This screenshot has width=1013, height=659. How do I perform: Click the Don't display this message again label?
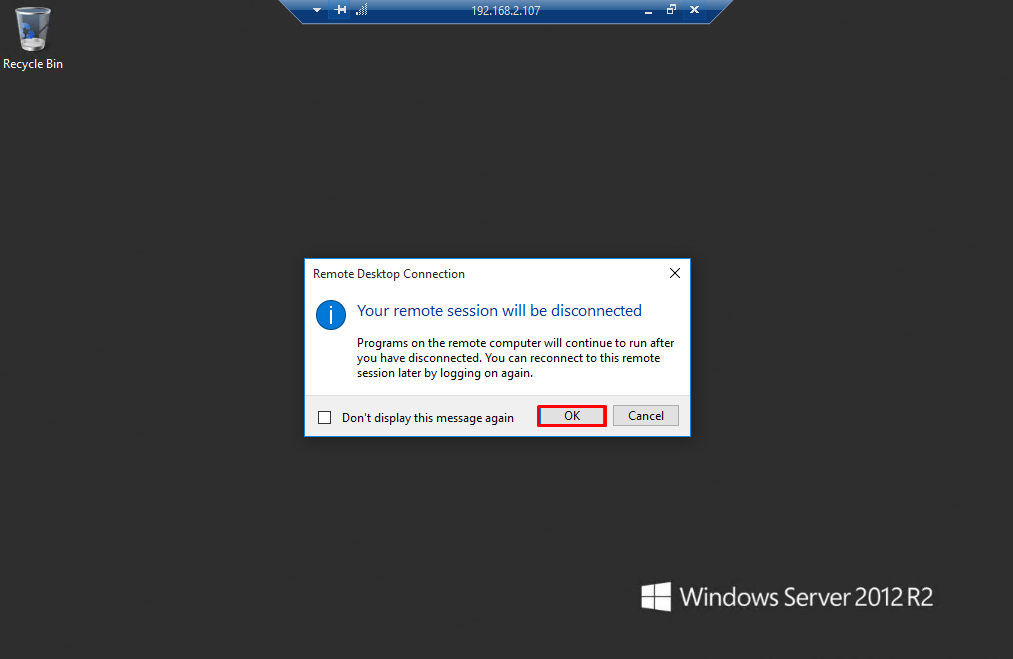coord(428,418)
